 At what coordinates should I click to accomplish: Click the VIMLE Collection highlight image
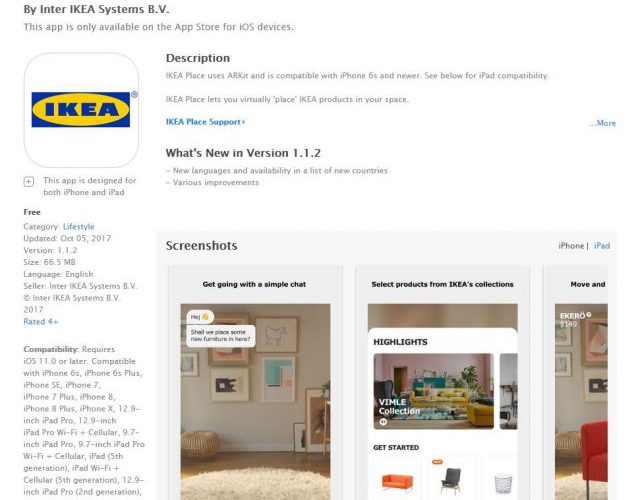(433, 391)
